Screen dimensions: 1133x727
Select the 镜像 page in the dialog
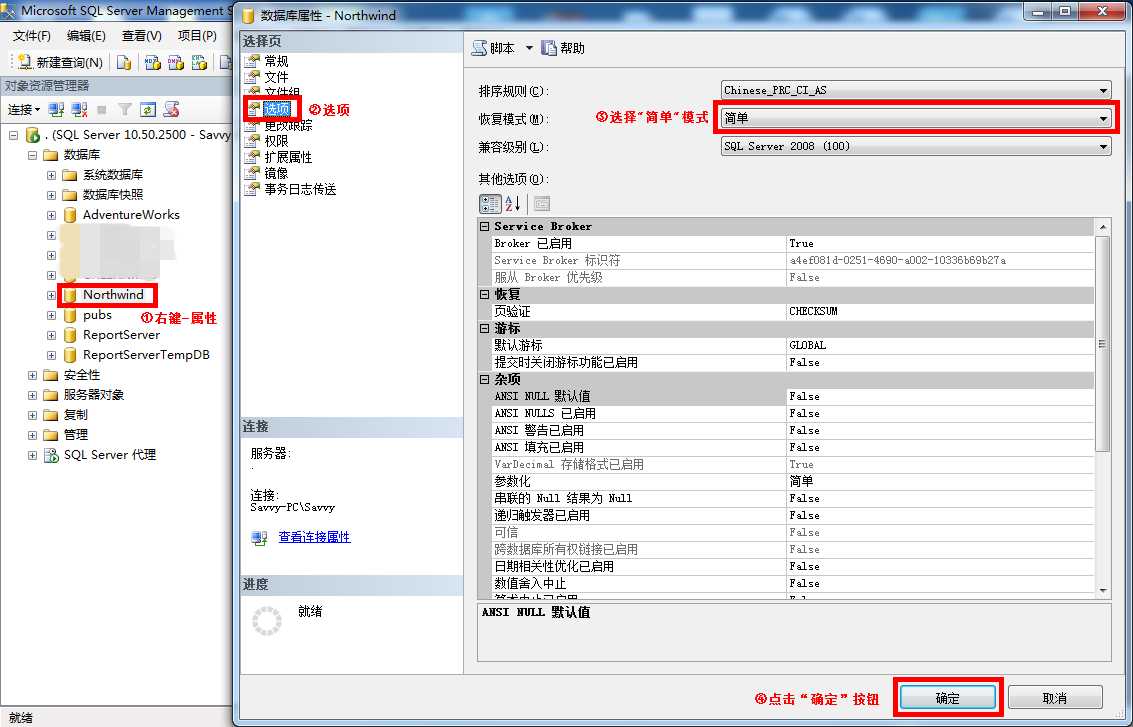pyautogui.click(x=276, y=173)
